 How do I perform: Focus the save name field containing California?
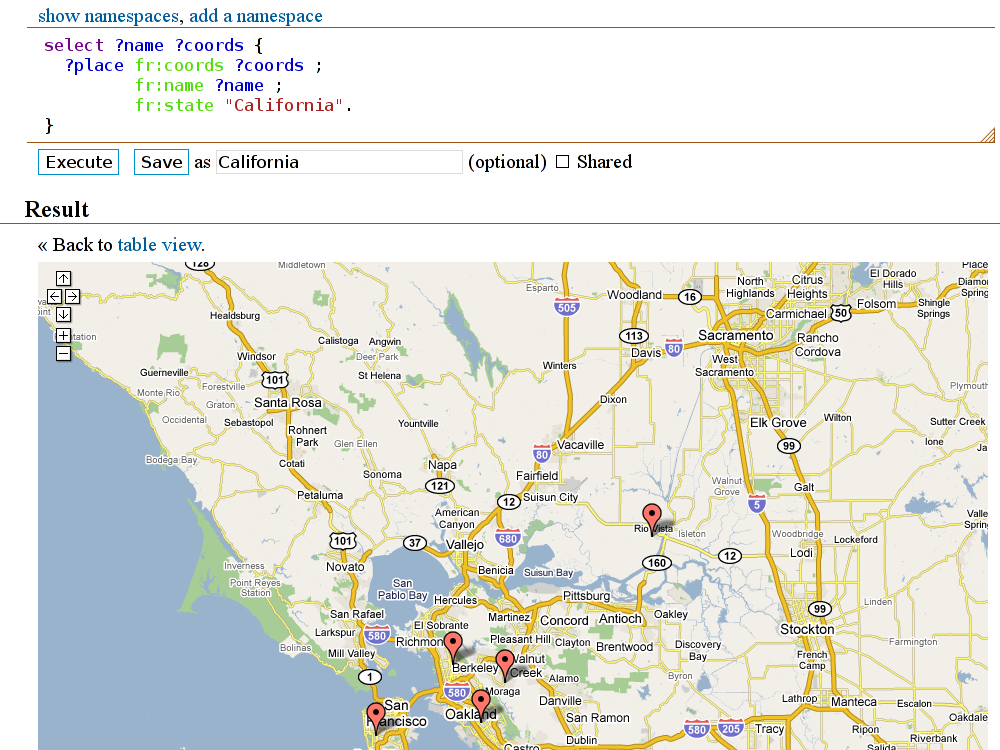[339, 162]
